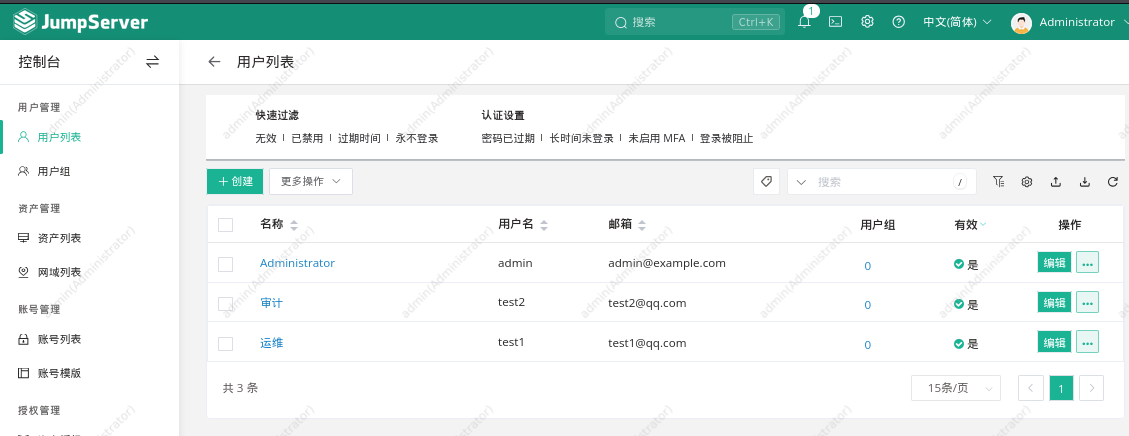
Task: Open the notification bell
Action: coord(804,22)
